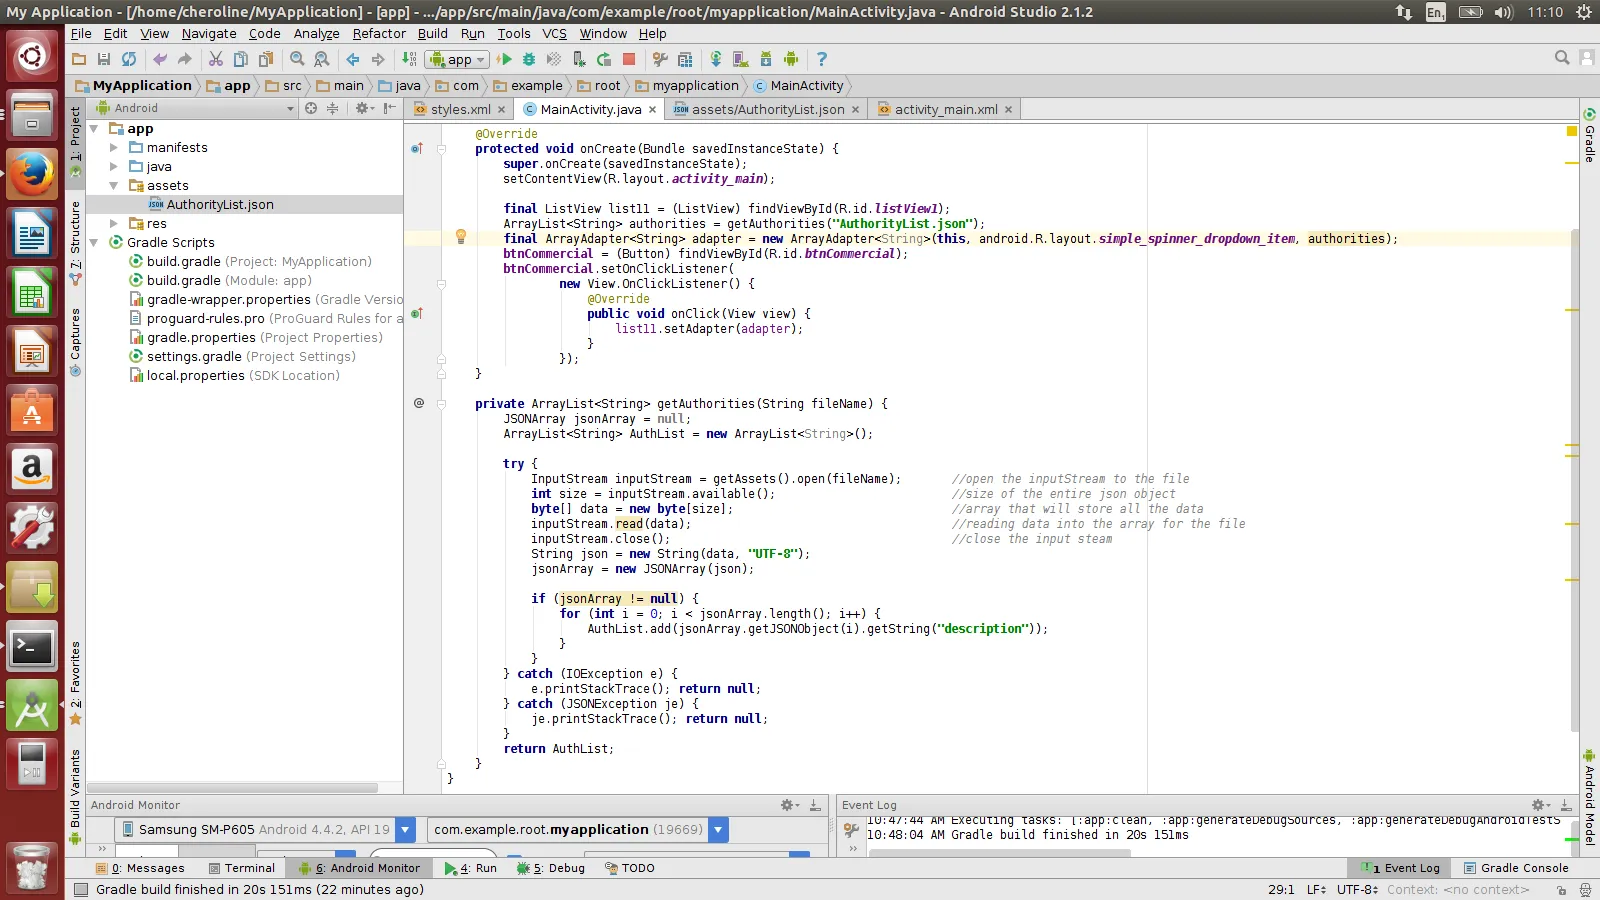This screenshot has width=1600, height=900.
Task: Click the yellow lightbulb intention icon
Action: coord(461,237)
